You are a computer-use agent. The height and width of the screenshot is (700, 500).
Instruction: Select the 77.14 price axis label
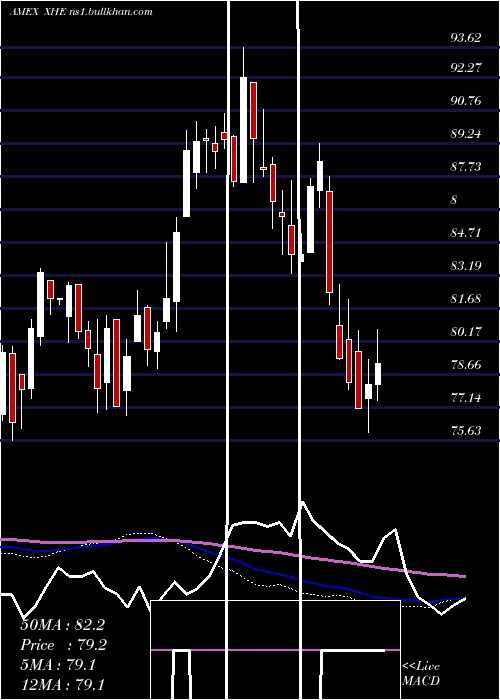tap(466, 398)
